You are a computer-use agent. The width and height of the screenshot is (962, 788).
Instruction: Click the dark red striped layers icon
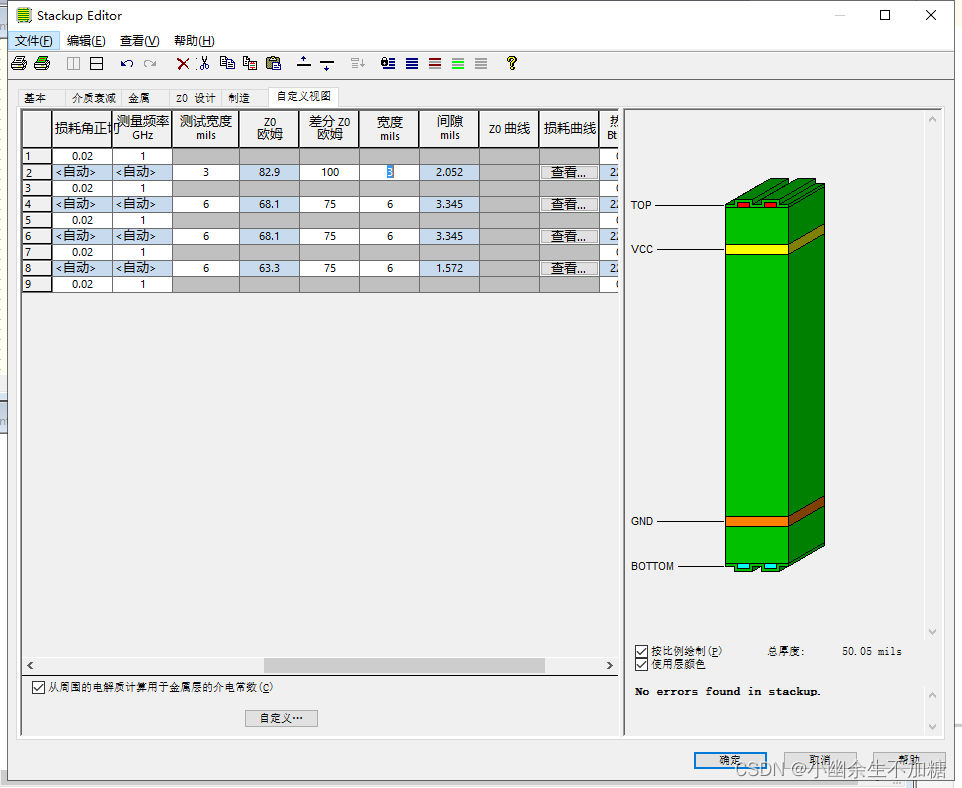(x=435, y=63)
